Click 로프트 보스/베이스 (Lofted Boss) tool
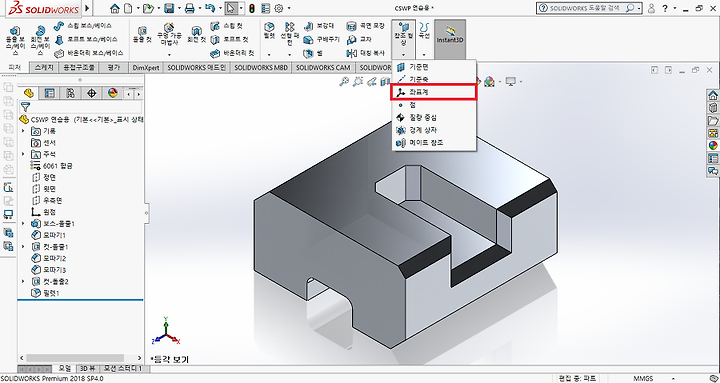 [x=86, y=40]
